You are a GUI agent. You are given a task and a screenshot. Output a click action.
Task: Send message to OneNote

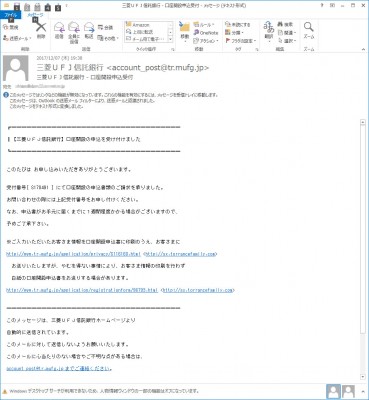[206, 33]
